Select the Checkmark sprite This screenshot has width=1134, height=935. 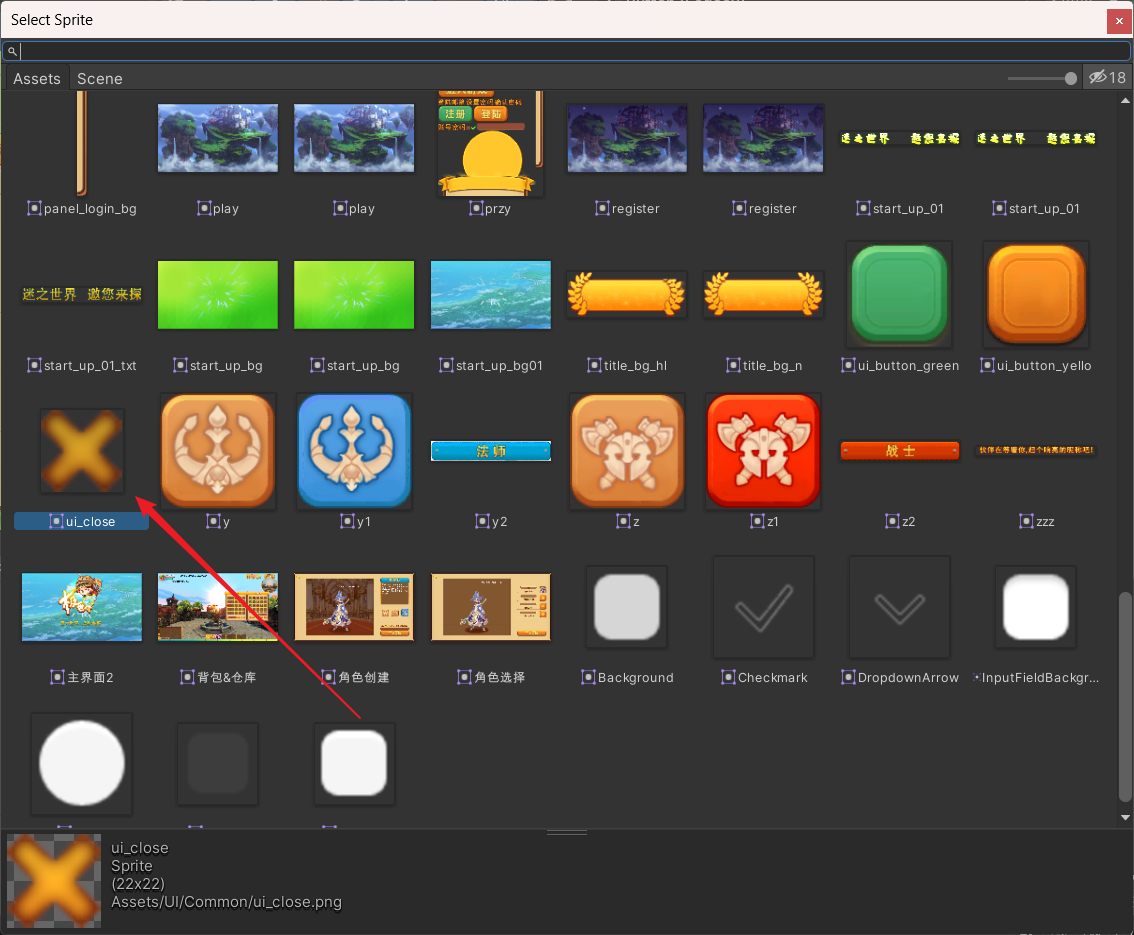tap(763, 607)
